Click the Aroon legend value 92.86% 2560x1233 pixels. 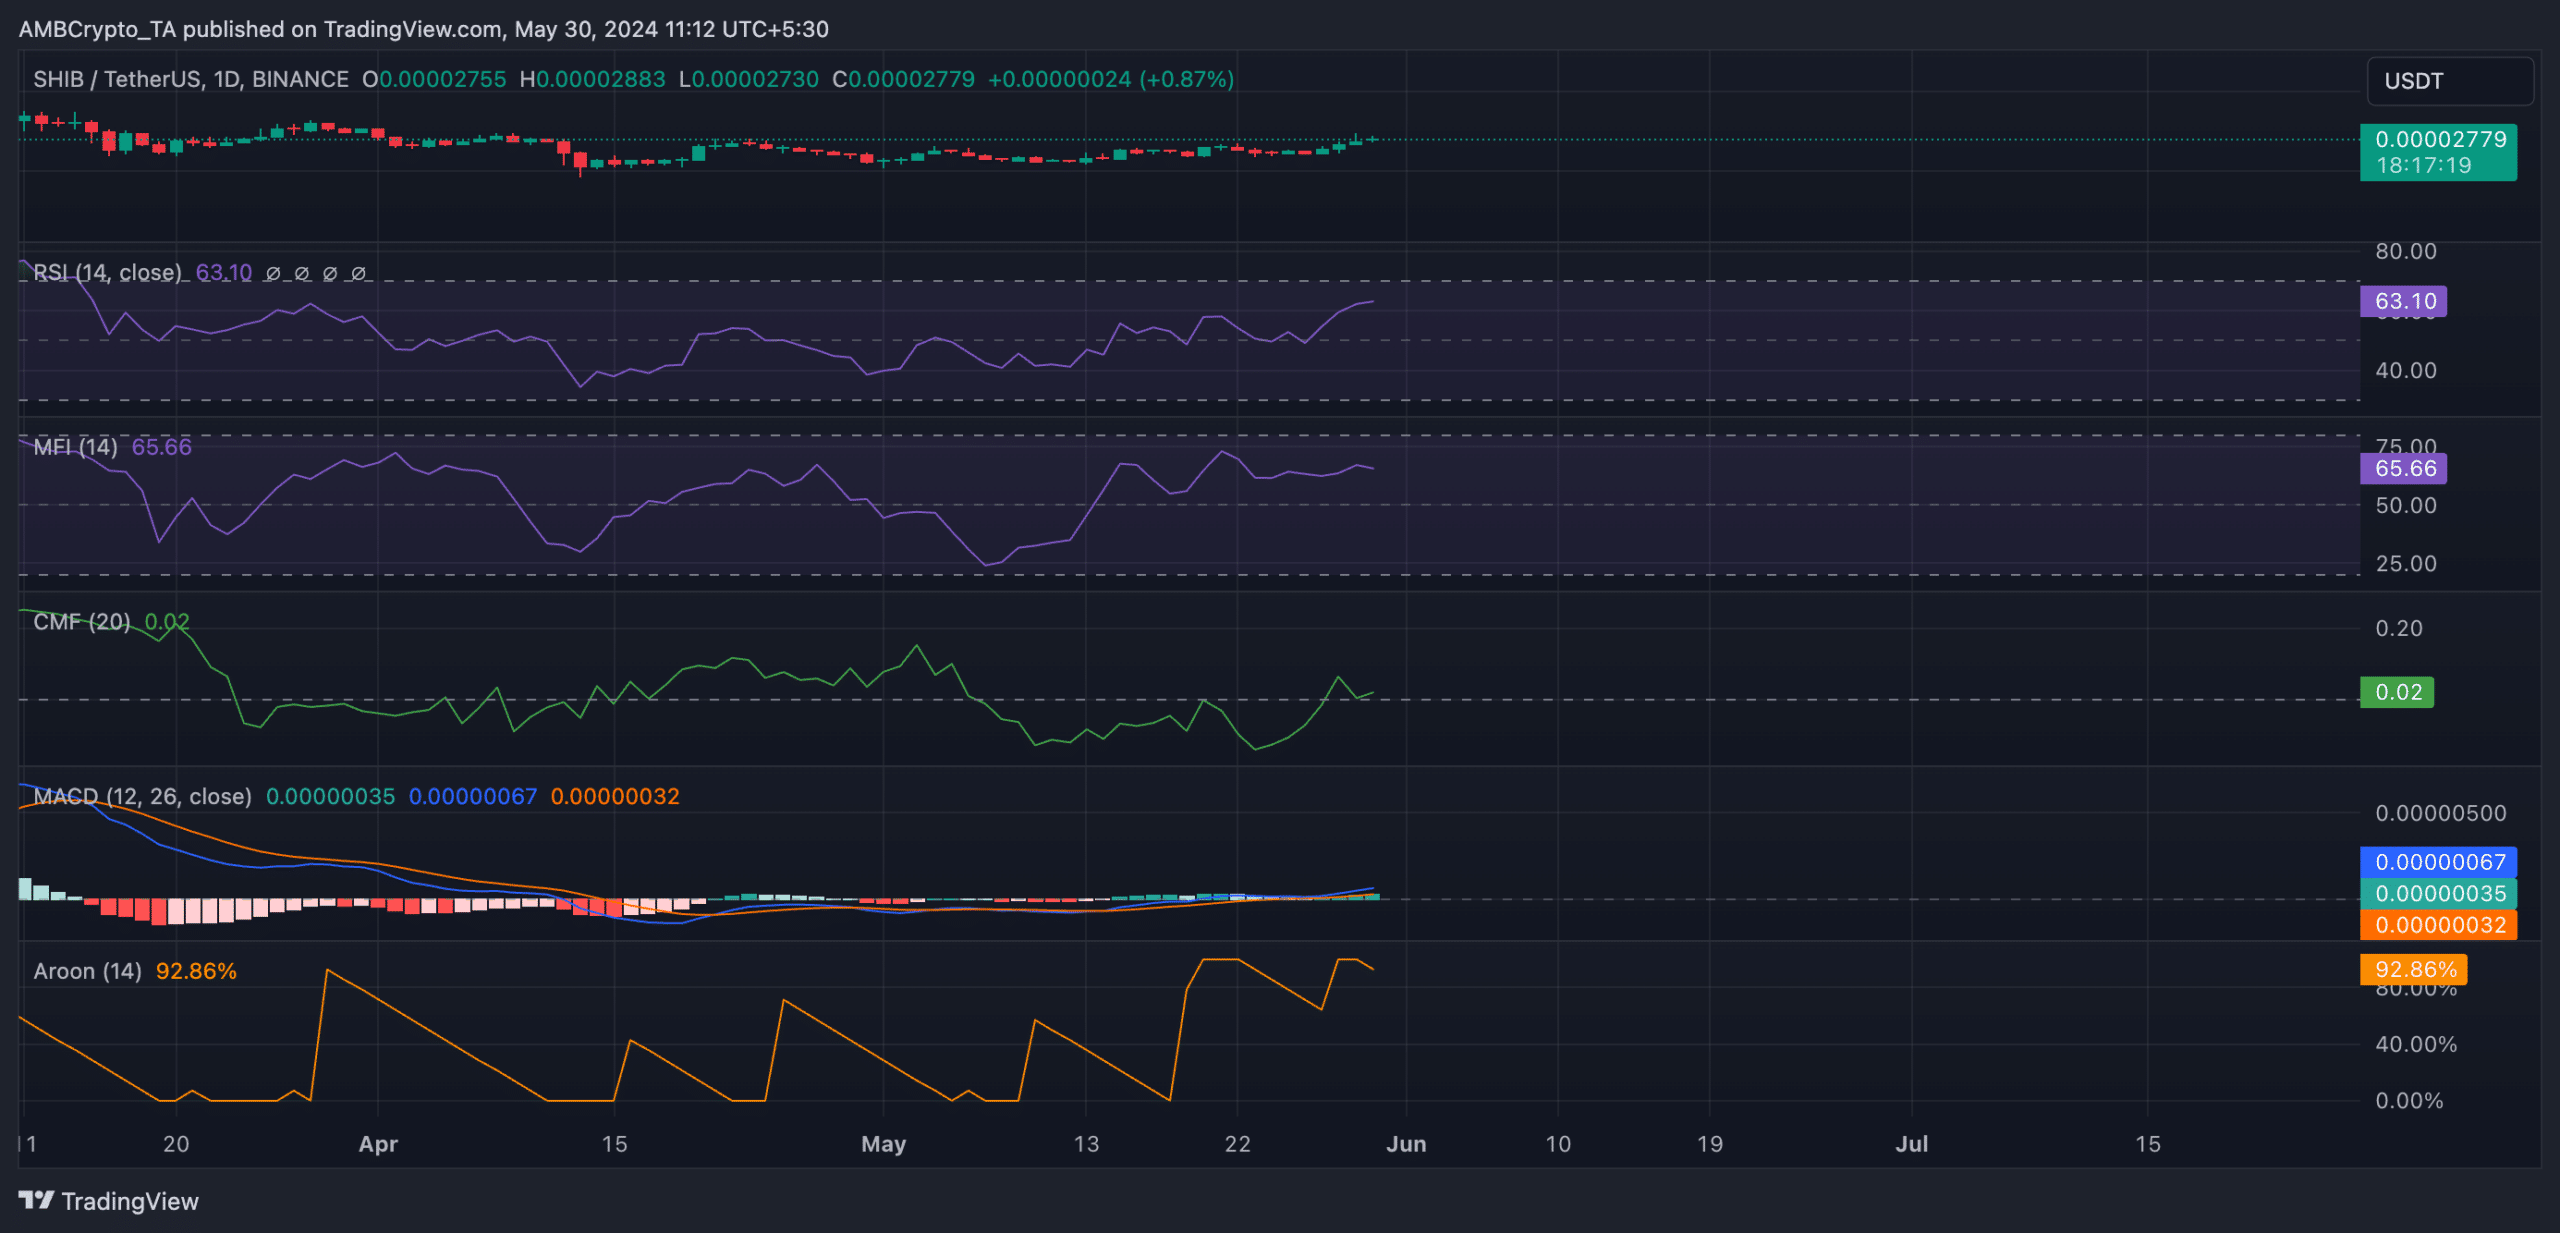[196, 971]
